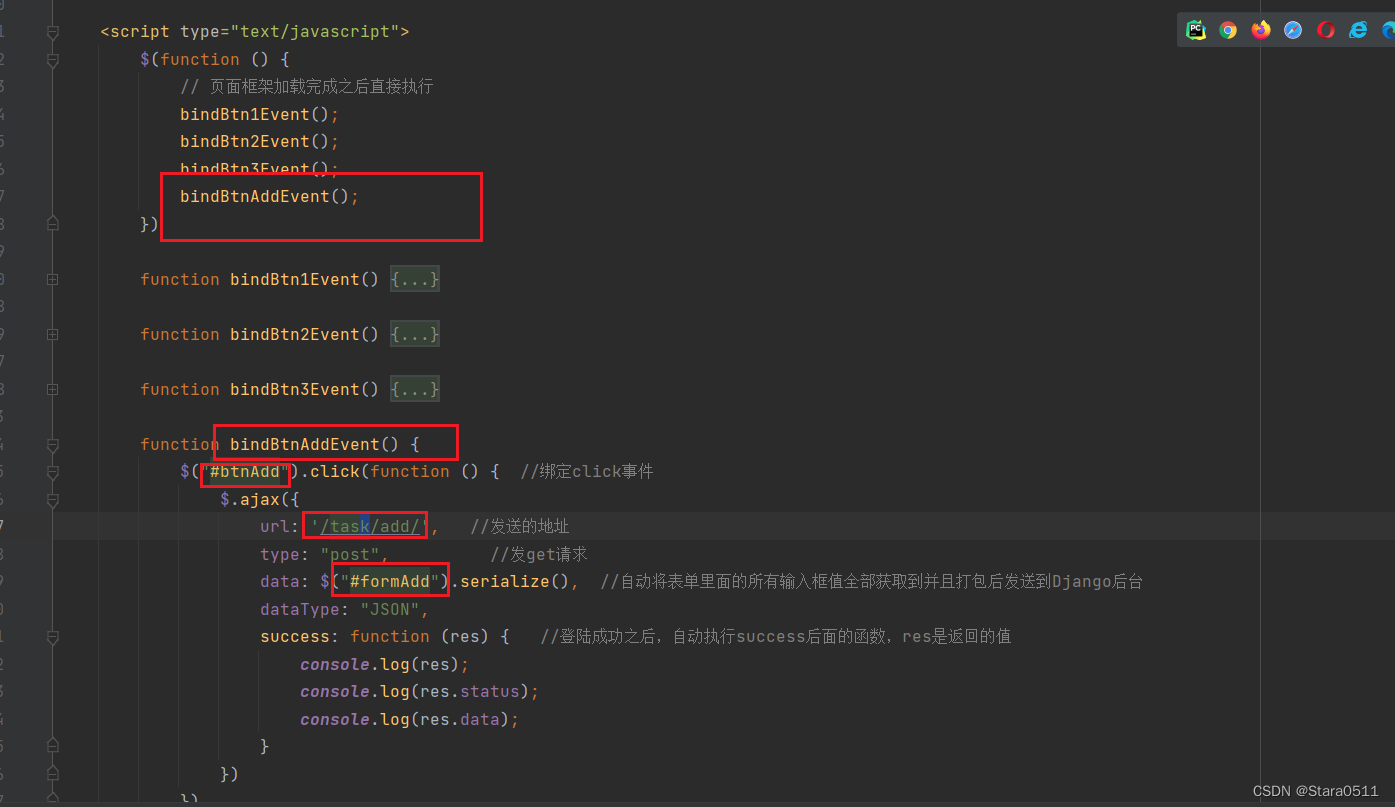Collapse bindBtnAddEvent function fold marker
The image size is (1395, 807).
[53, 445]
